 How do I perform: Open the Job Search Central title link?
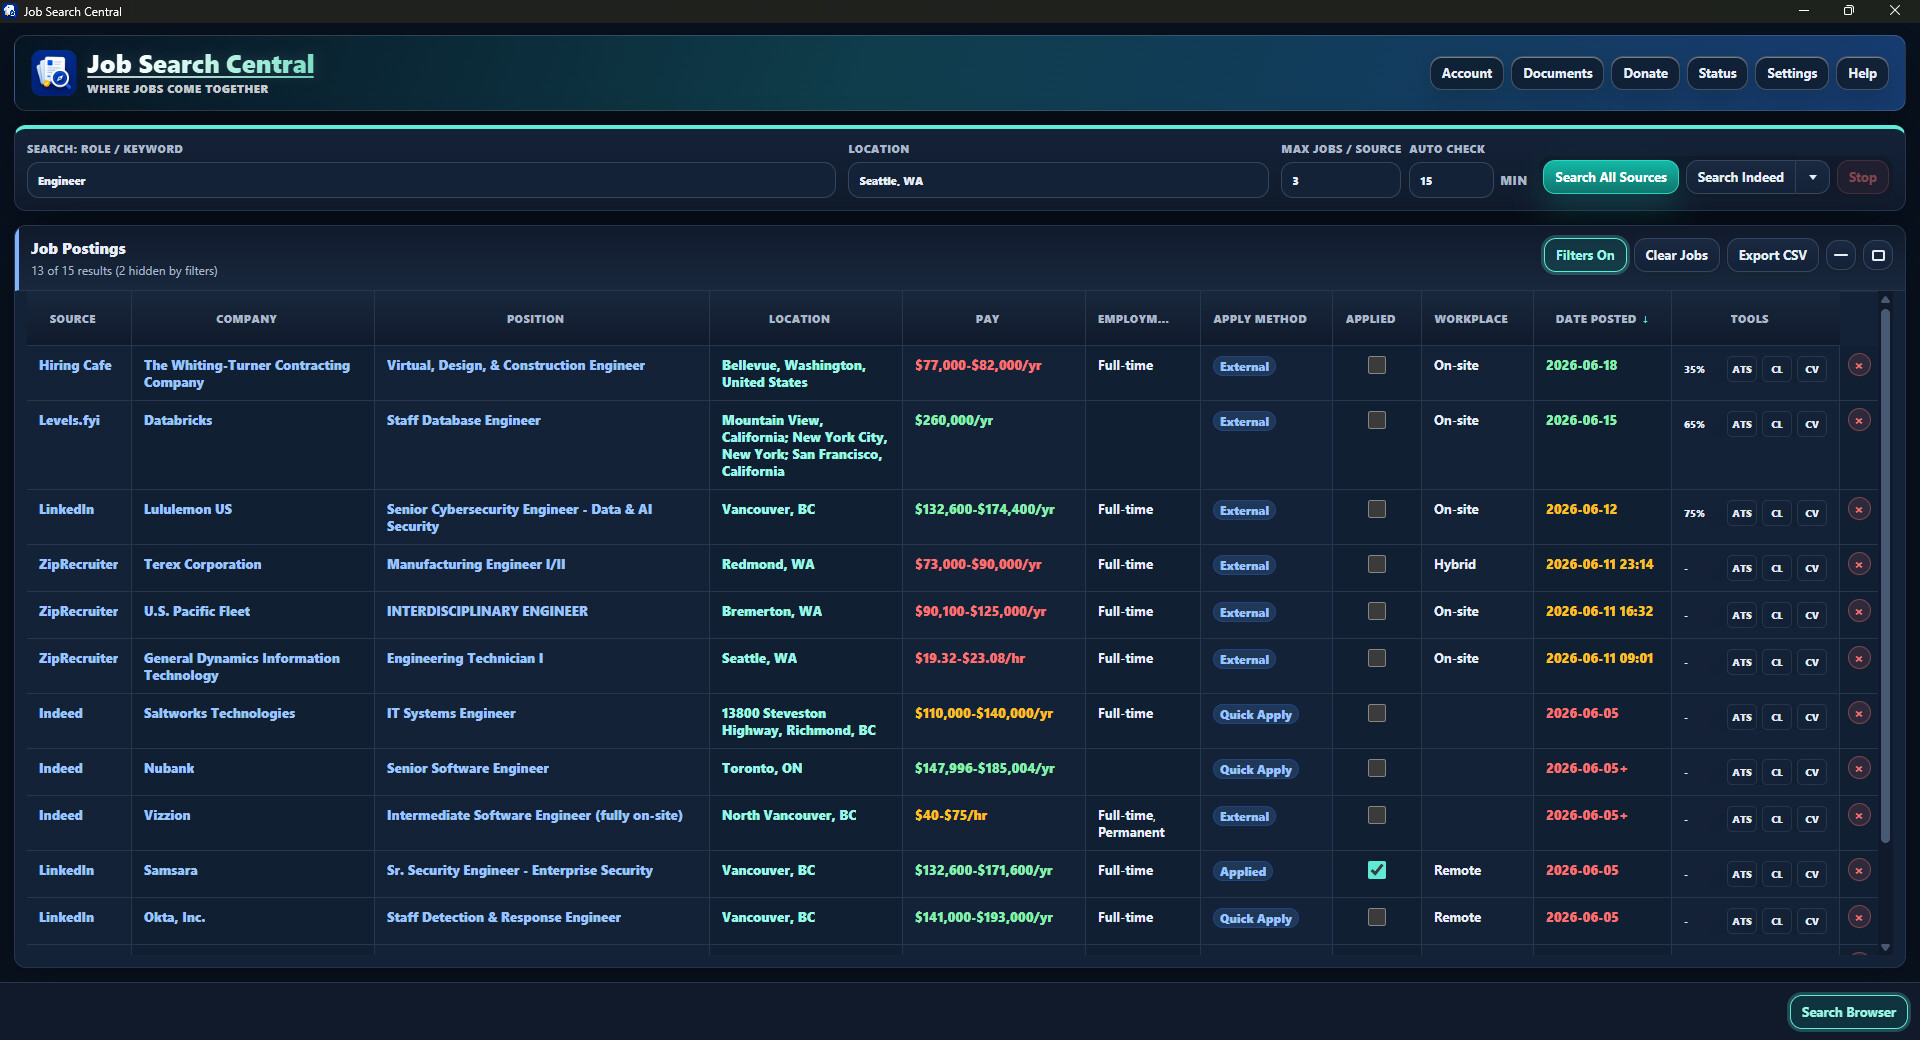coord(200,65)
